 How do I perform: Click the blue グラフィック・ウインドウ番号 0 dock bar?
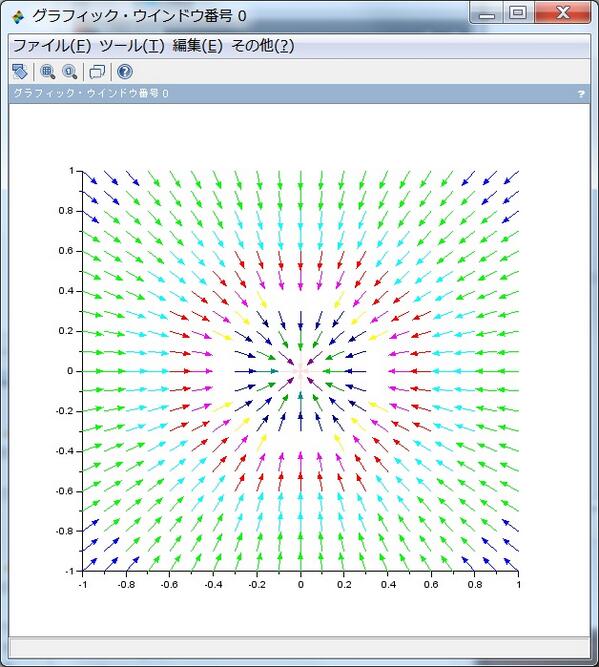point(299,94)
